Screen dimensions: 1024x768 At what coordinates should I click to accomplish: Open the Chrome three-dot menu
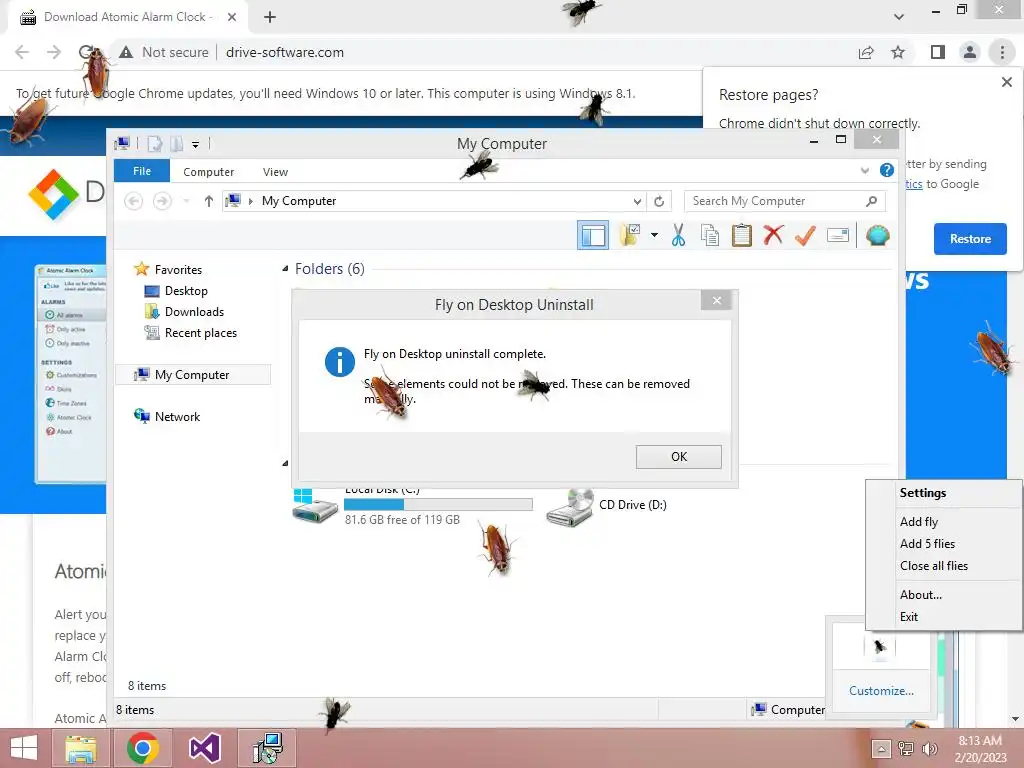point(1002,52)
